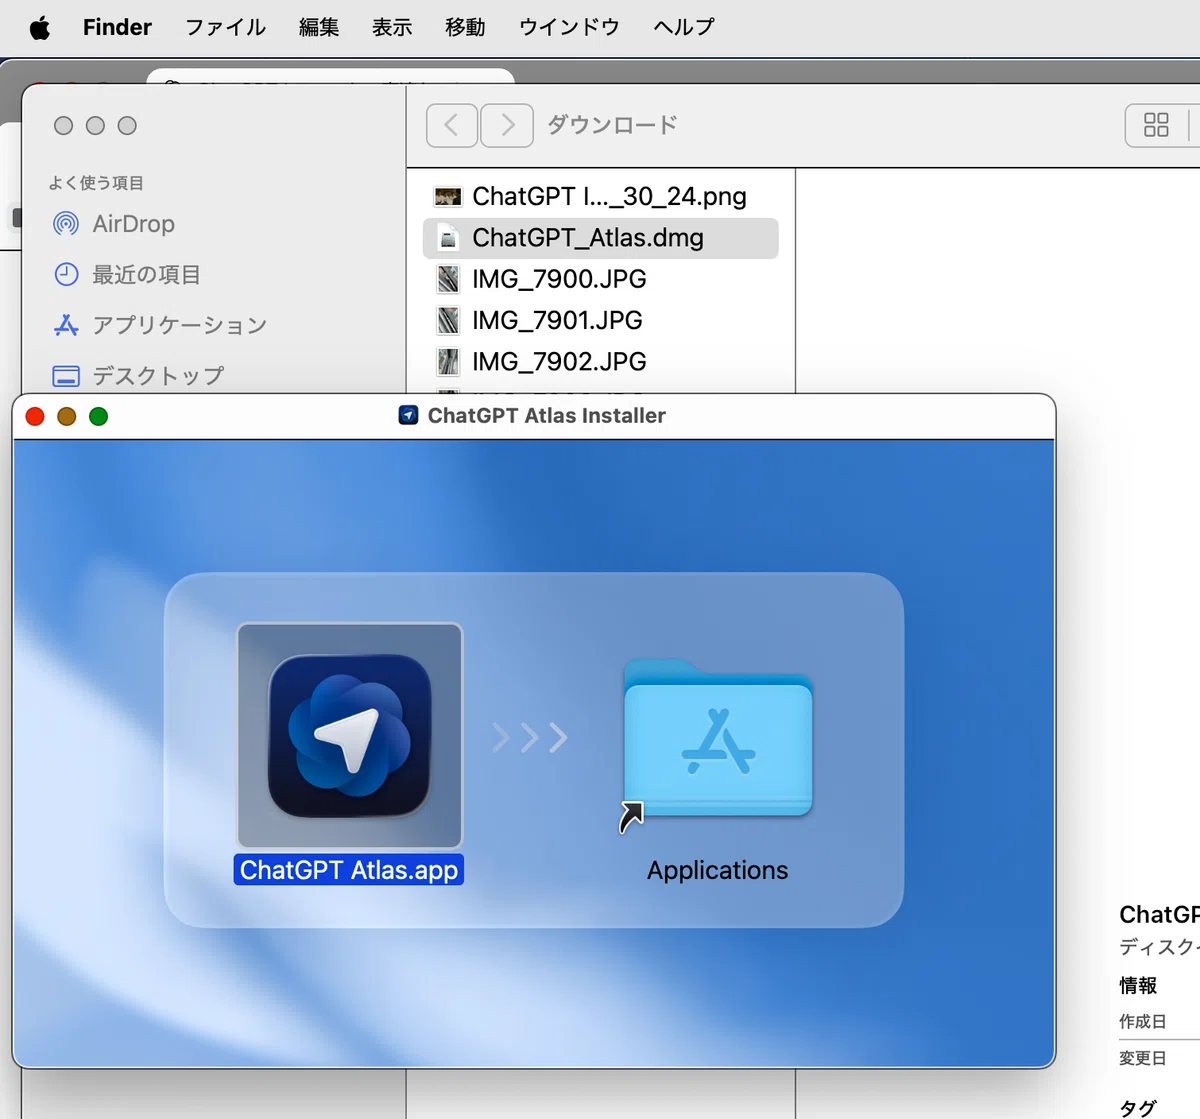The image size is (1200, 1119).
Task: Zoom the ChatGPT Atlas Installer window
Action: 99,416
